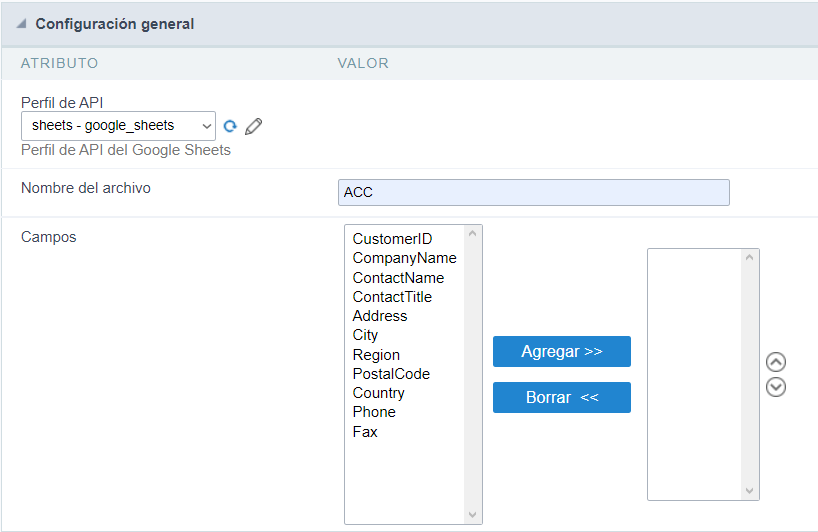Image resolution: width=818 pixels, height=532 pixels.
Task: Select Phone in the fields list
Action: tap(374, 412)
